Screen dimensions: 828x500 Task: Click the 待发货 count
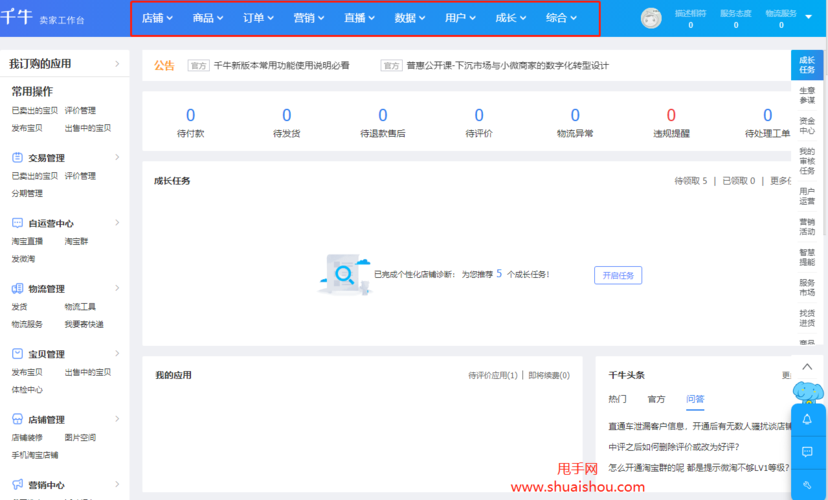pos(287,115)
